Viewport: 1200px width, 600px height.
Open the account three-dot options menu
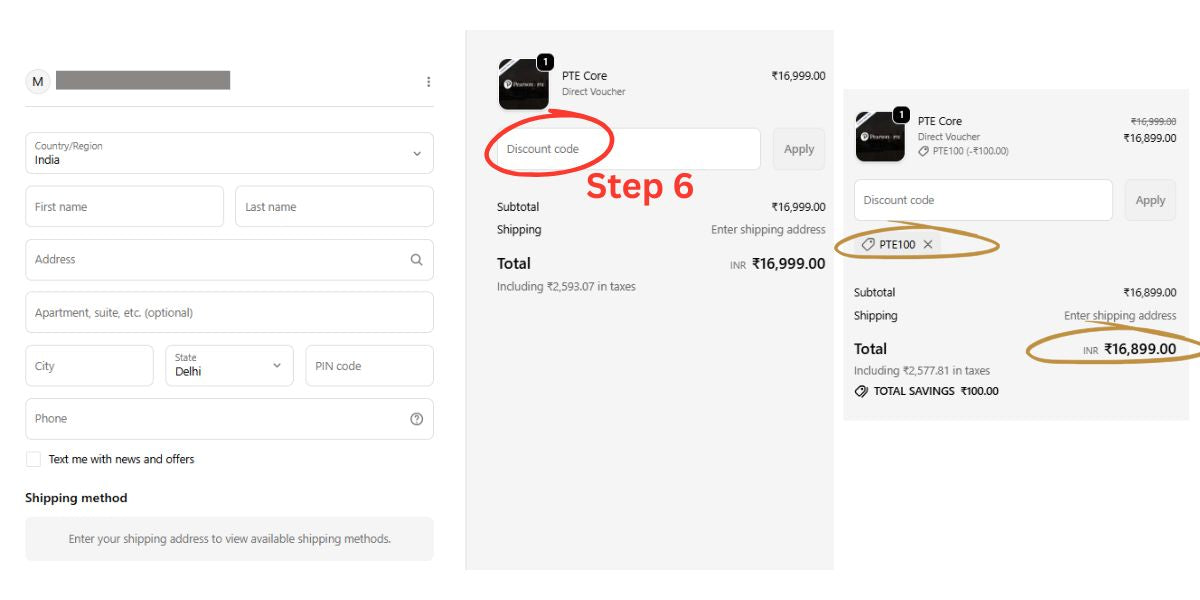coord(428,82)
